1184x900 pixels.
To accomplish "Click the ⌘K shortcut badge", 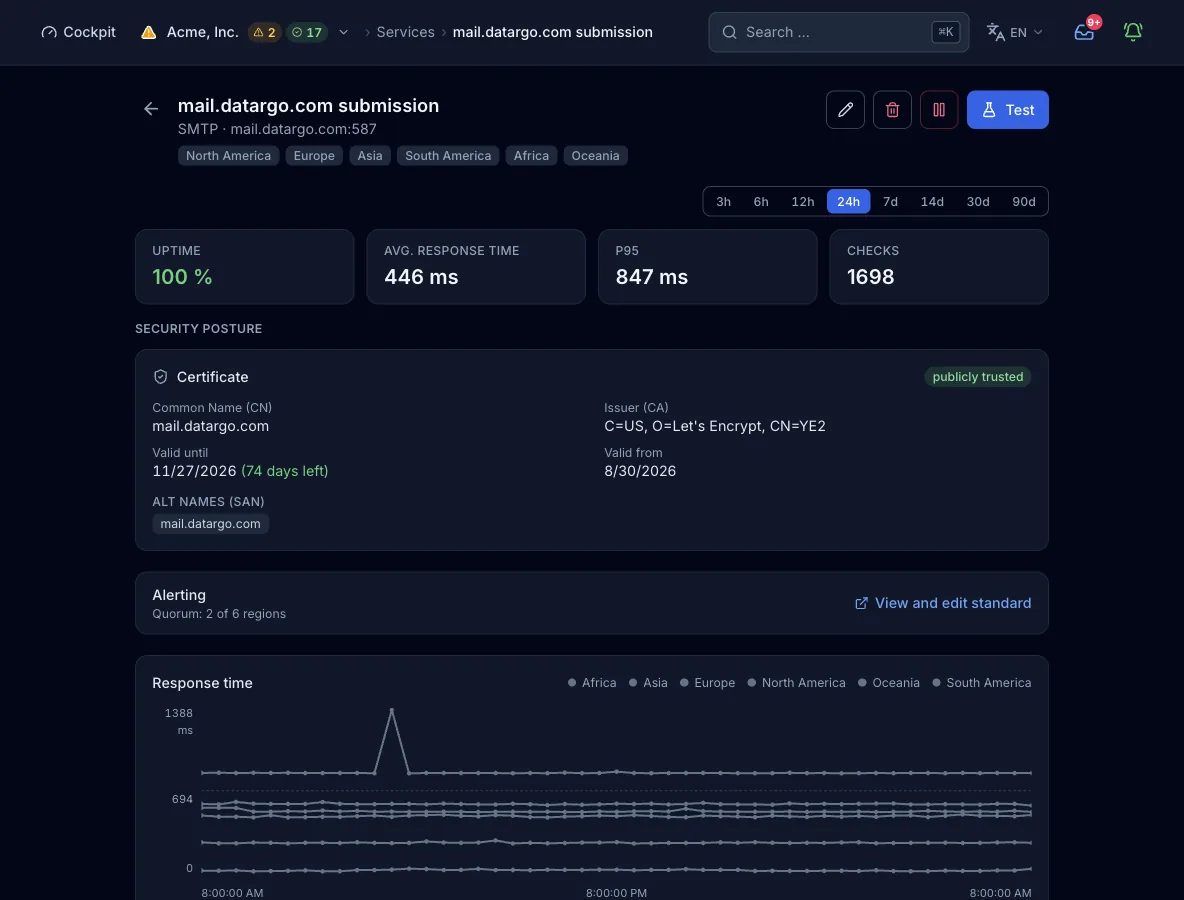I will [x=945, y=32].
